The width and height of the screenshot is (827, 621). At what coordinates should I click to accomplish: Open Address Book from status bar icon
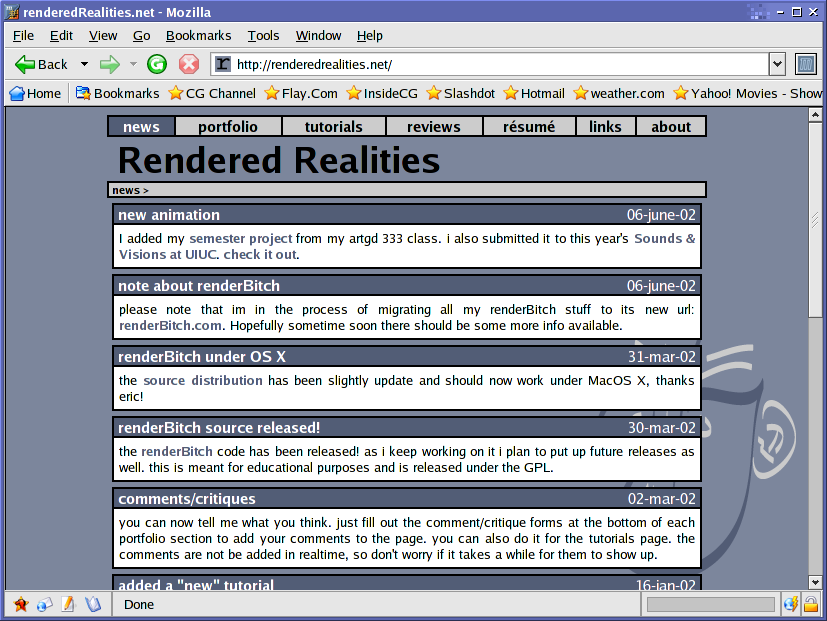click(93, 604)
